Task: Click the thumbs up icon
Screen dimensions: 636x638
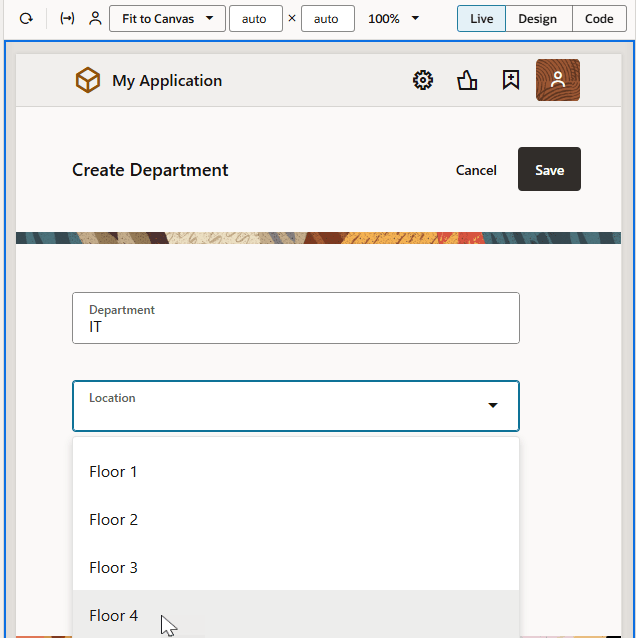Action: click(x=467, y=80)
